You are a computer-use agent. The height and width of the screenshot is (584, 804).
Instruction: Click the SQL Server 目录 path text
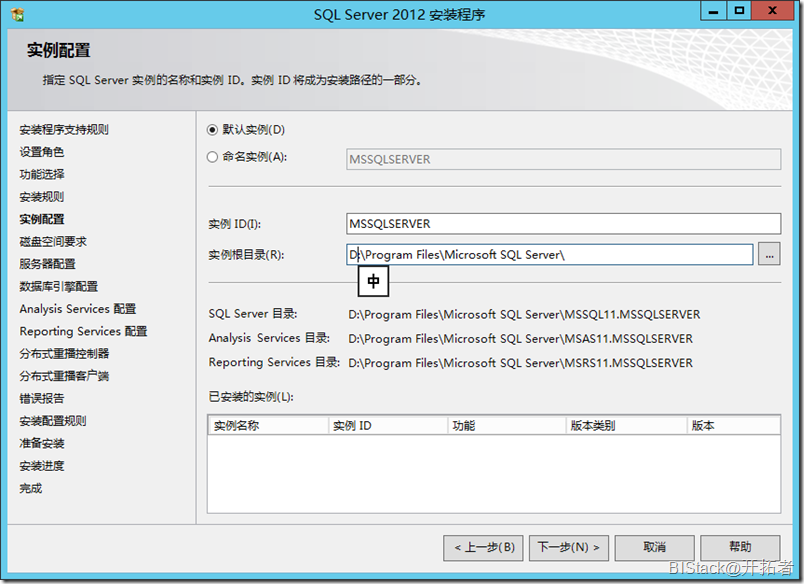pyautogui.click(x=524, y=314)
